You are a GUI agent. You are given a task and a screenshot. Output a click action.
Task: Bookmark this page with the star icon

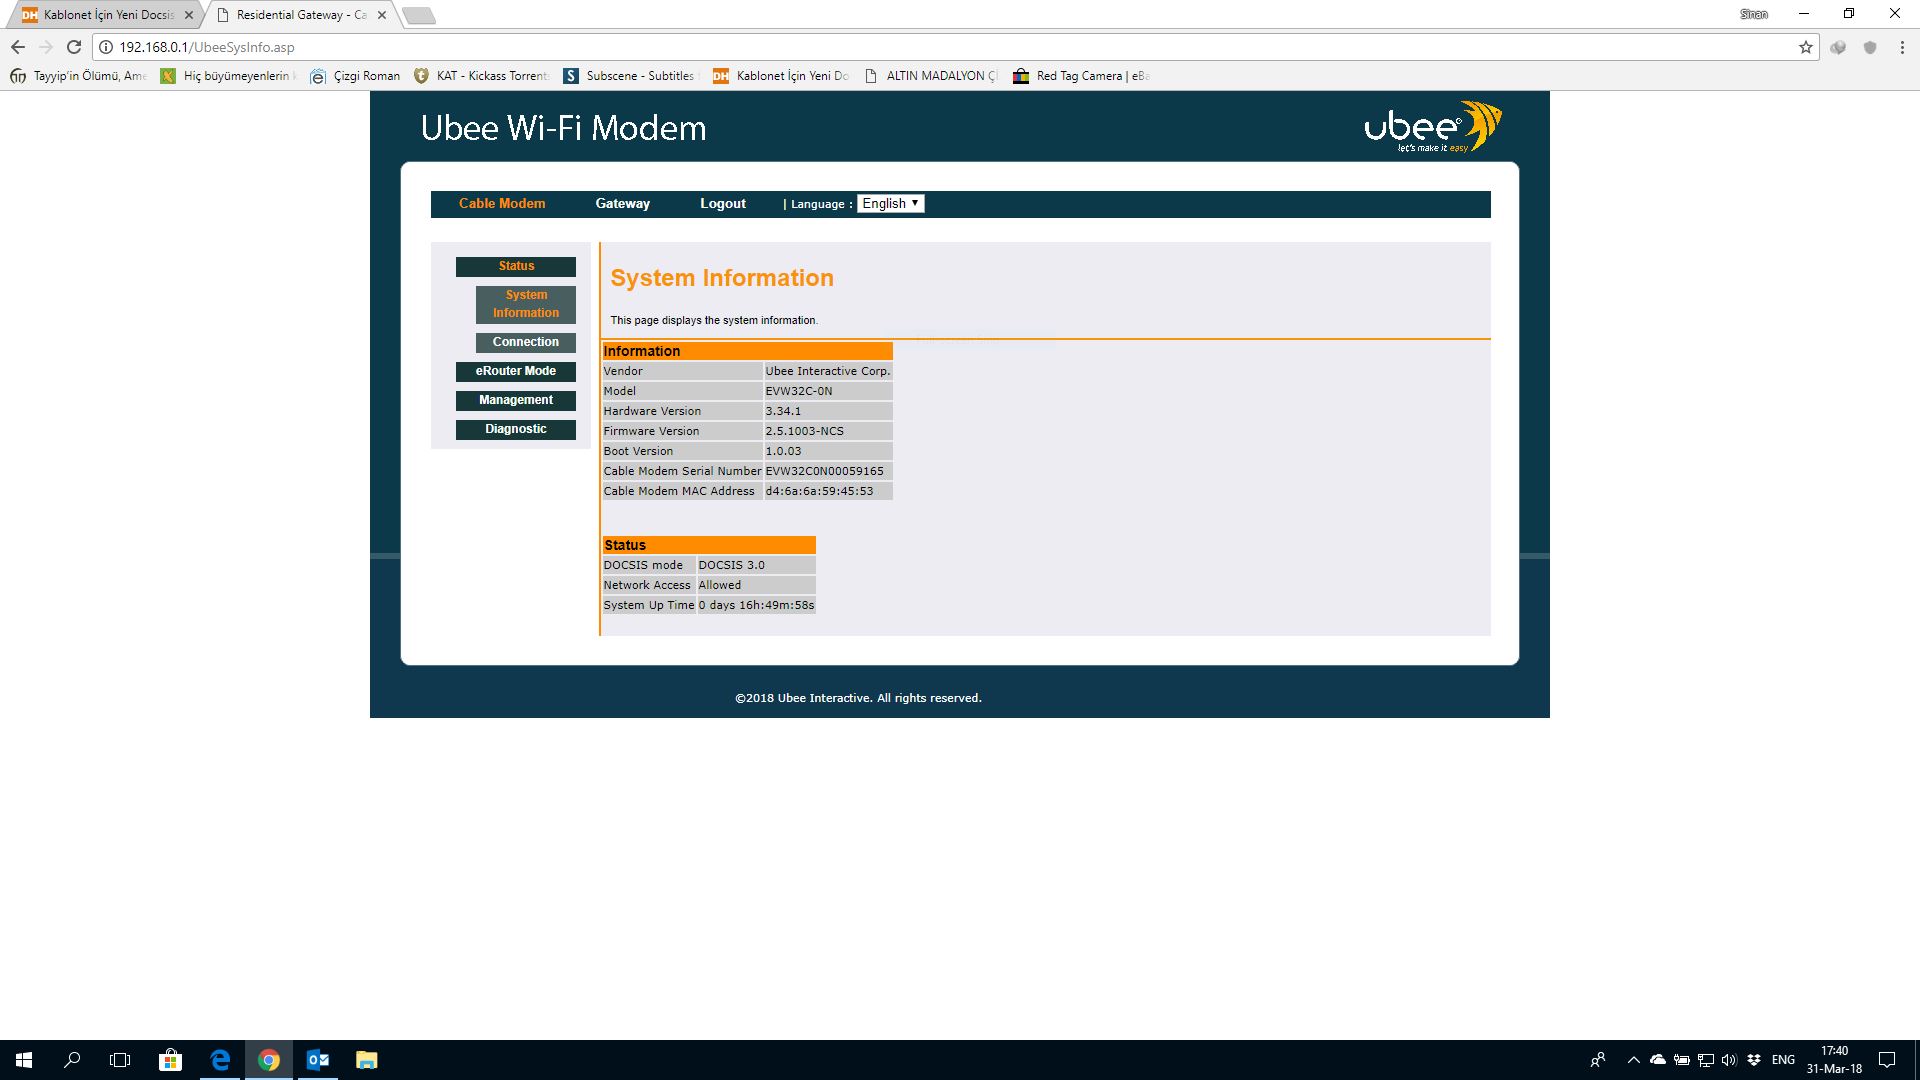point(1806,47)
